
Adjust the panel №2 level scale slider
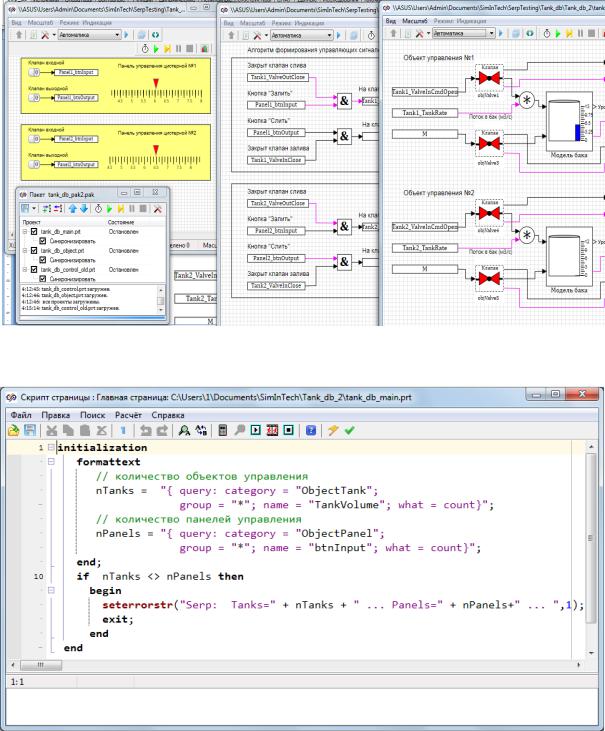tap(155, 158)
